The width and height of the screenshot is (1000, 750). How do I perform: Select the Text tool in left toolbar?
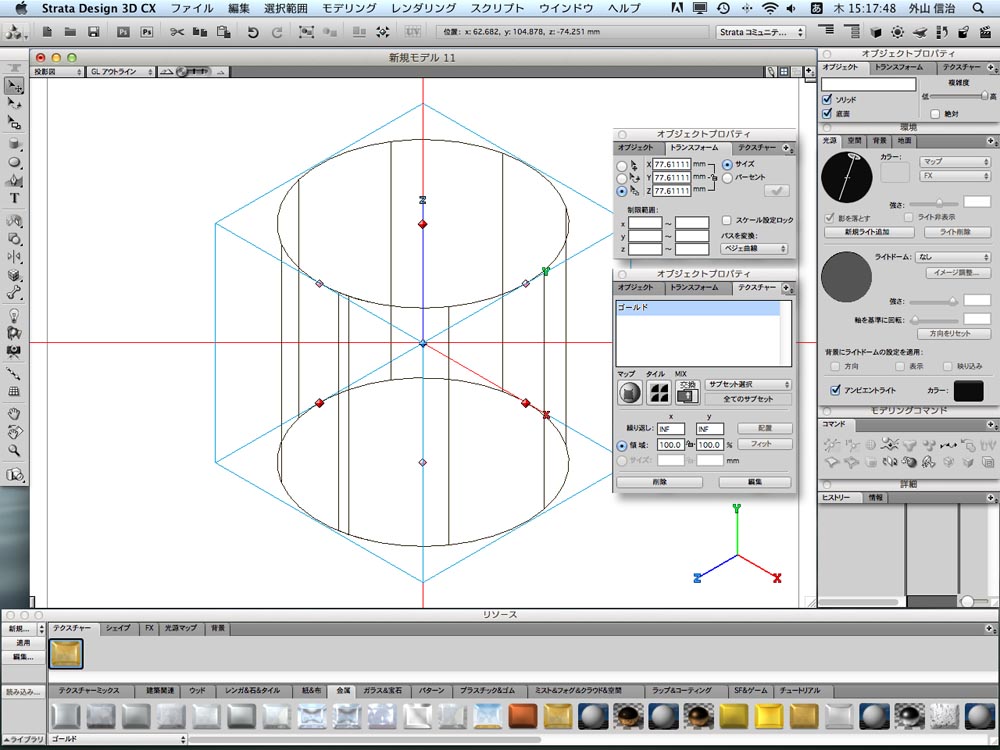coord(14,198)
